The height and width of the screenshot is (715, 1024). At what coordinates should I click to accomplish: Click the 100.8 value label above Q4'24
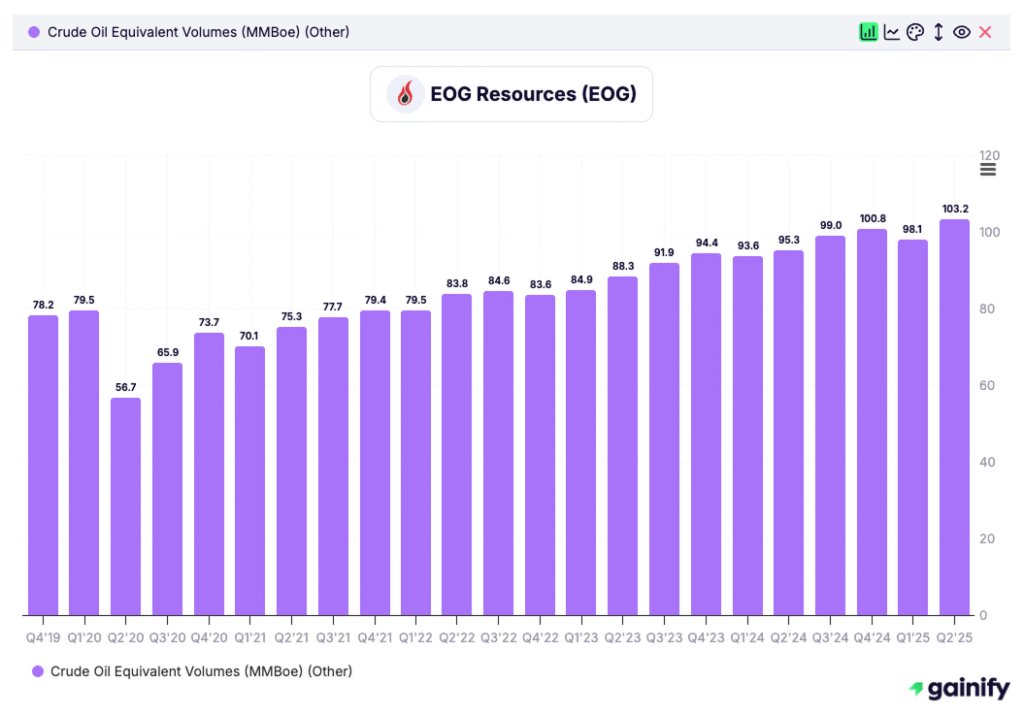point(871,217)
